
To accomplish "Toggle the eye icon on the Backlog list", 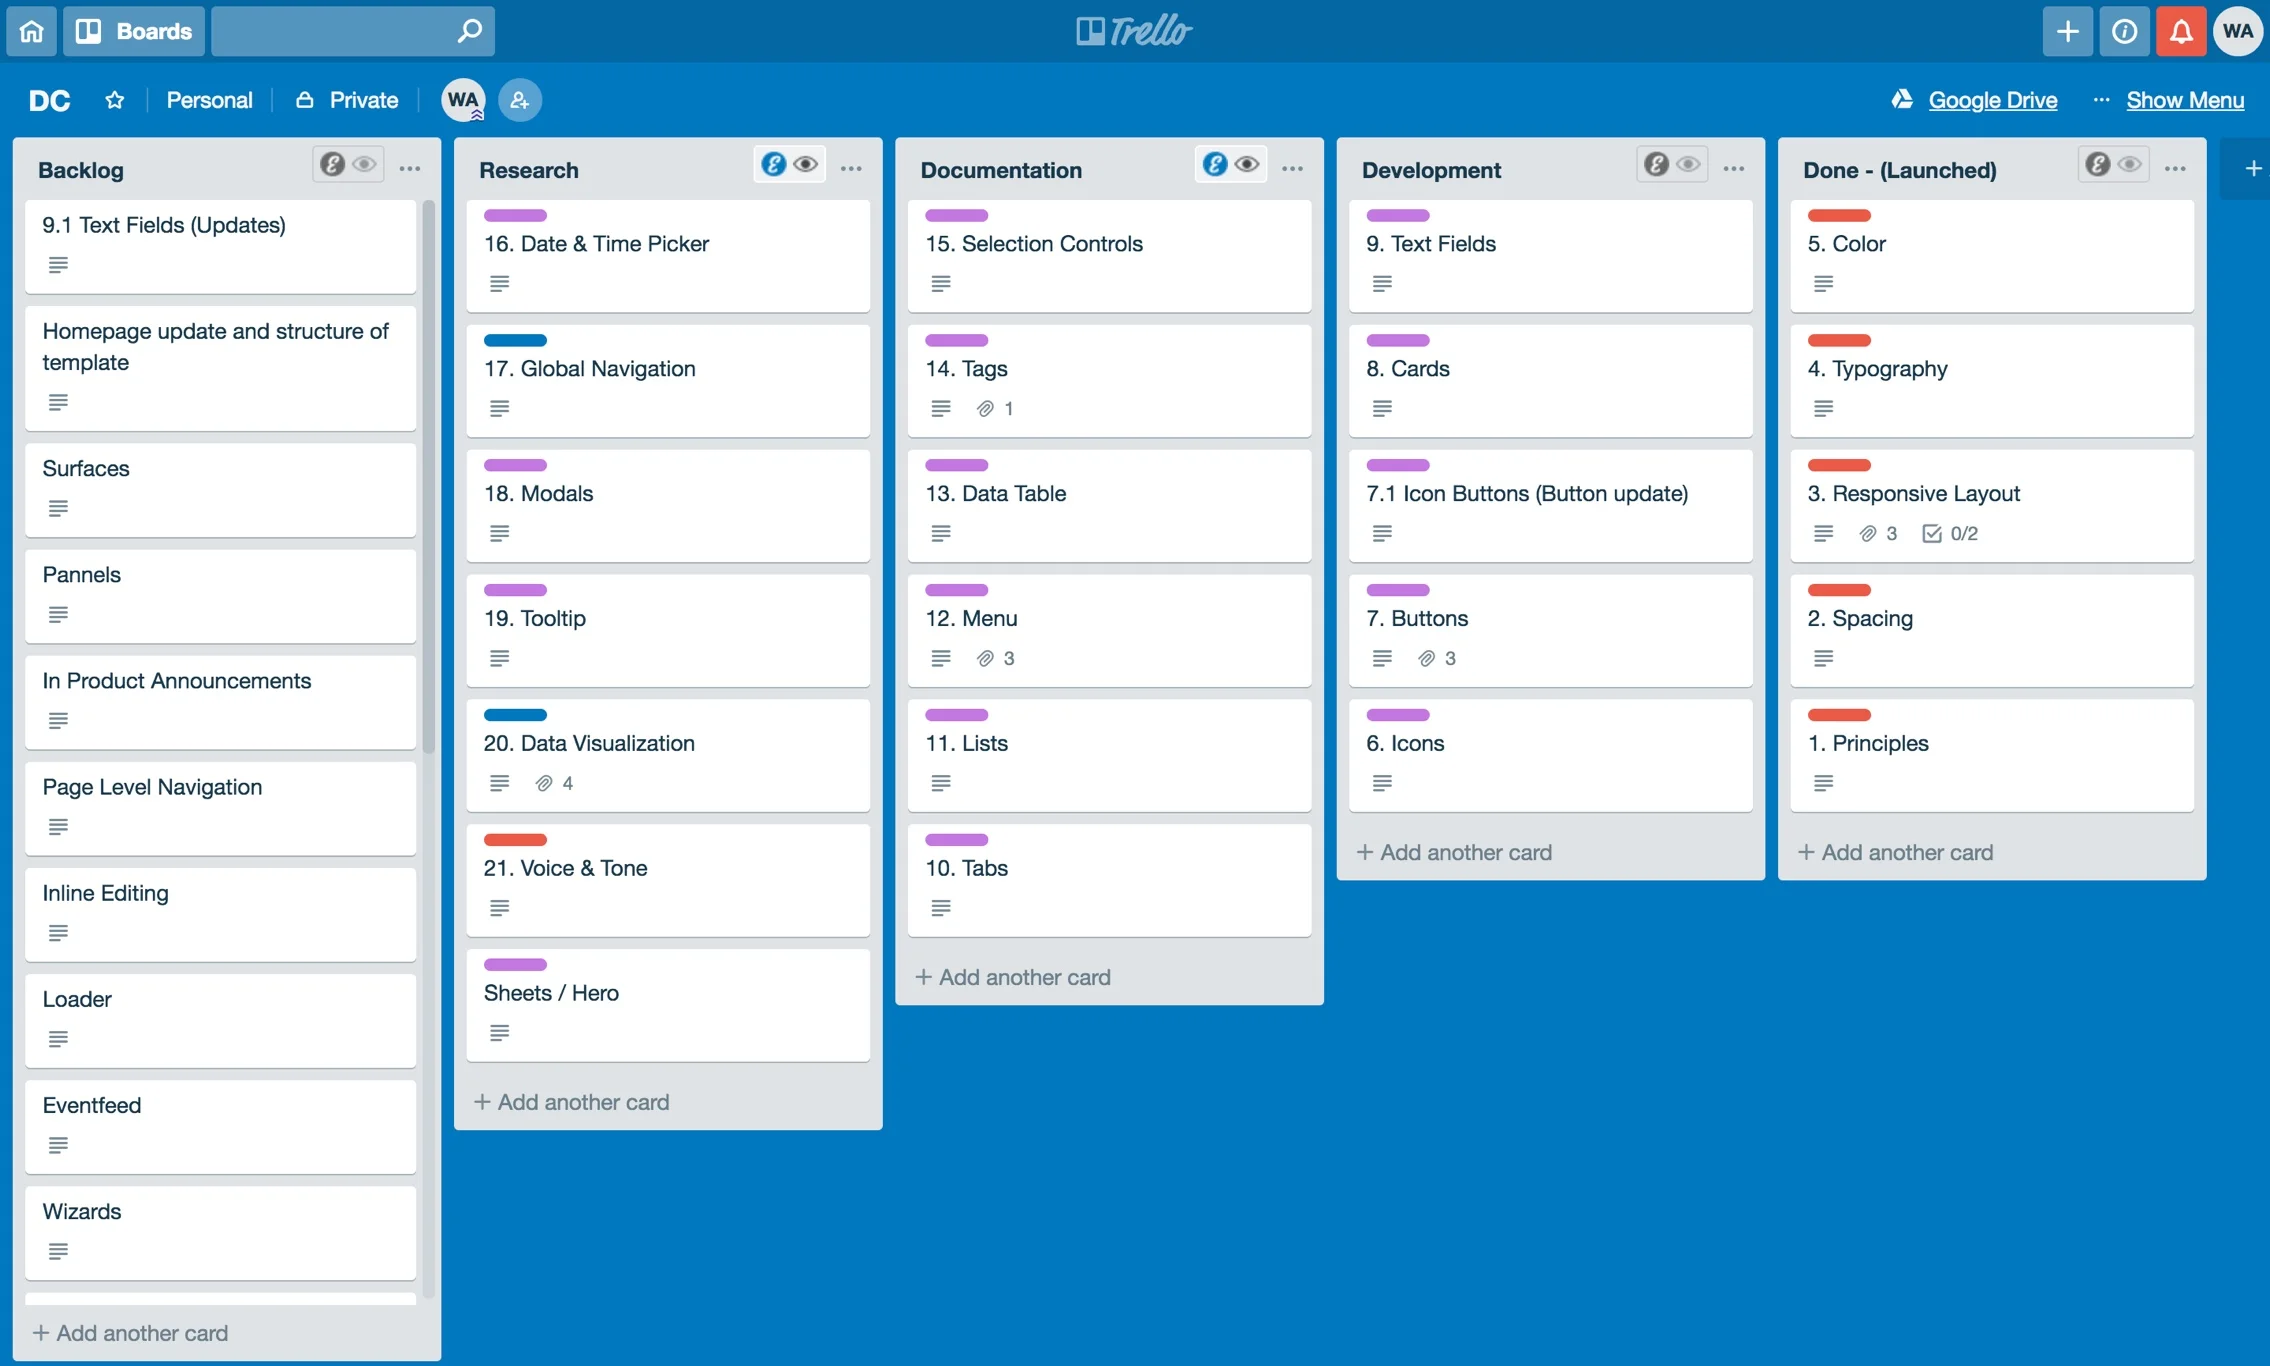I will click(x=364, y=164).
